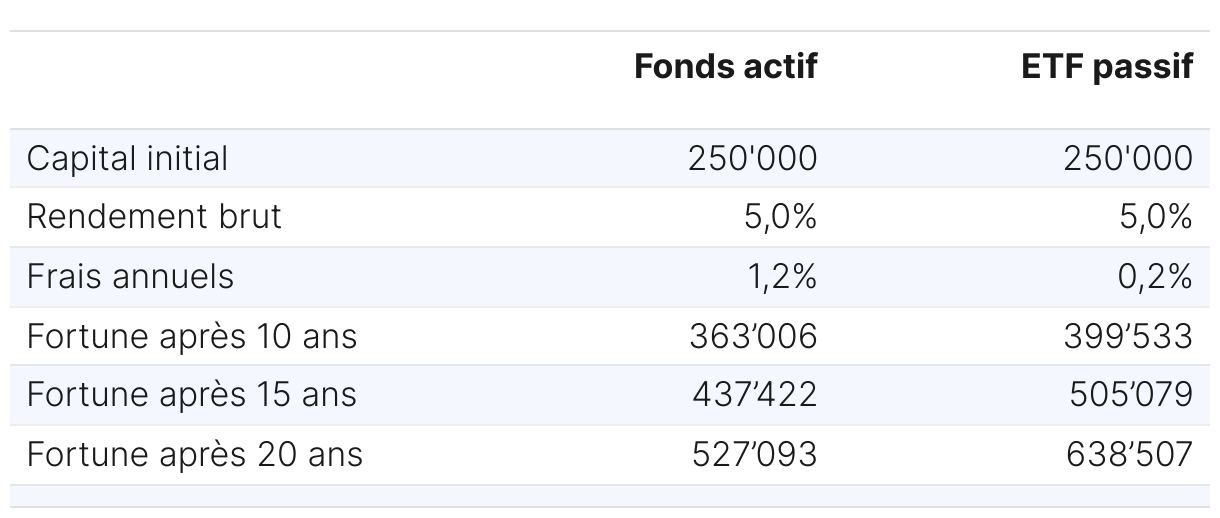Click the Fonds actif capital initial 250'000

pyautogui.click(x=752, y=158)
